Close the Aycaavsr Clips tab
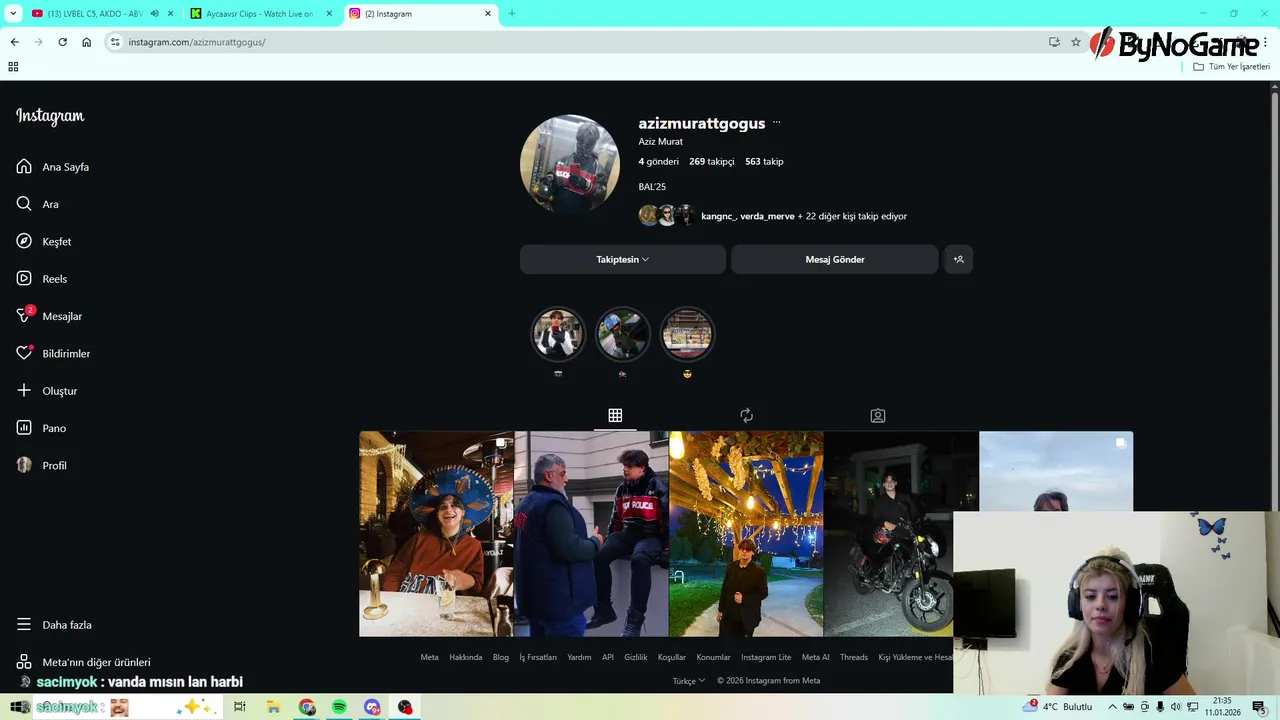This screenshot has height=720, width=1280. click(x=327, y=14)
